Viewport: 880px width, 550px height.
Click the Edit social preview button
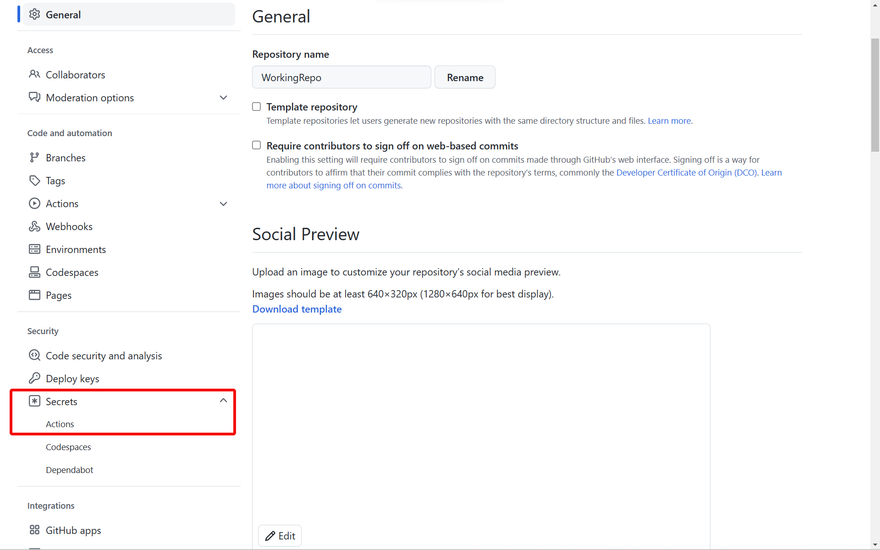coord(280,536)
